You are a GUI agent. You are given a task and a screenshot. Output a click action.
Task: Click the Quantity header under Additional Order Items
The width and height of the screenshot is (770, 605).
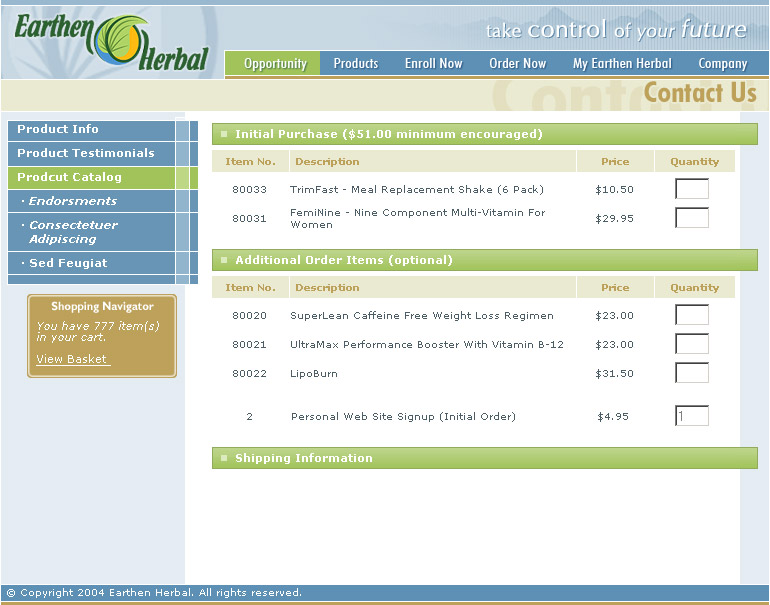[x=694, y=288]
